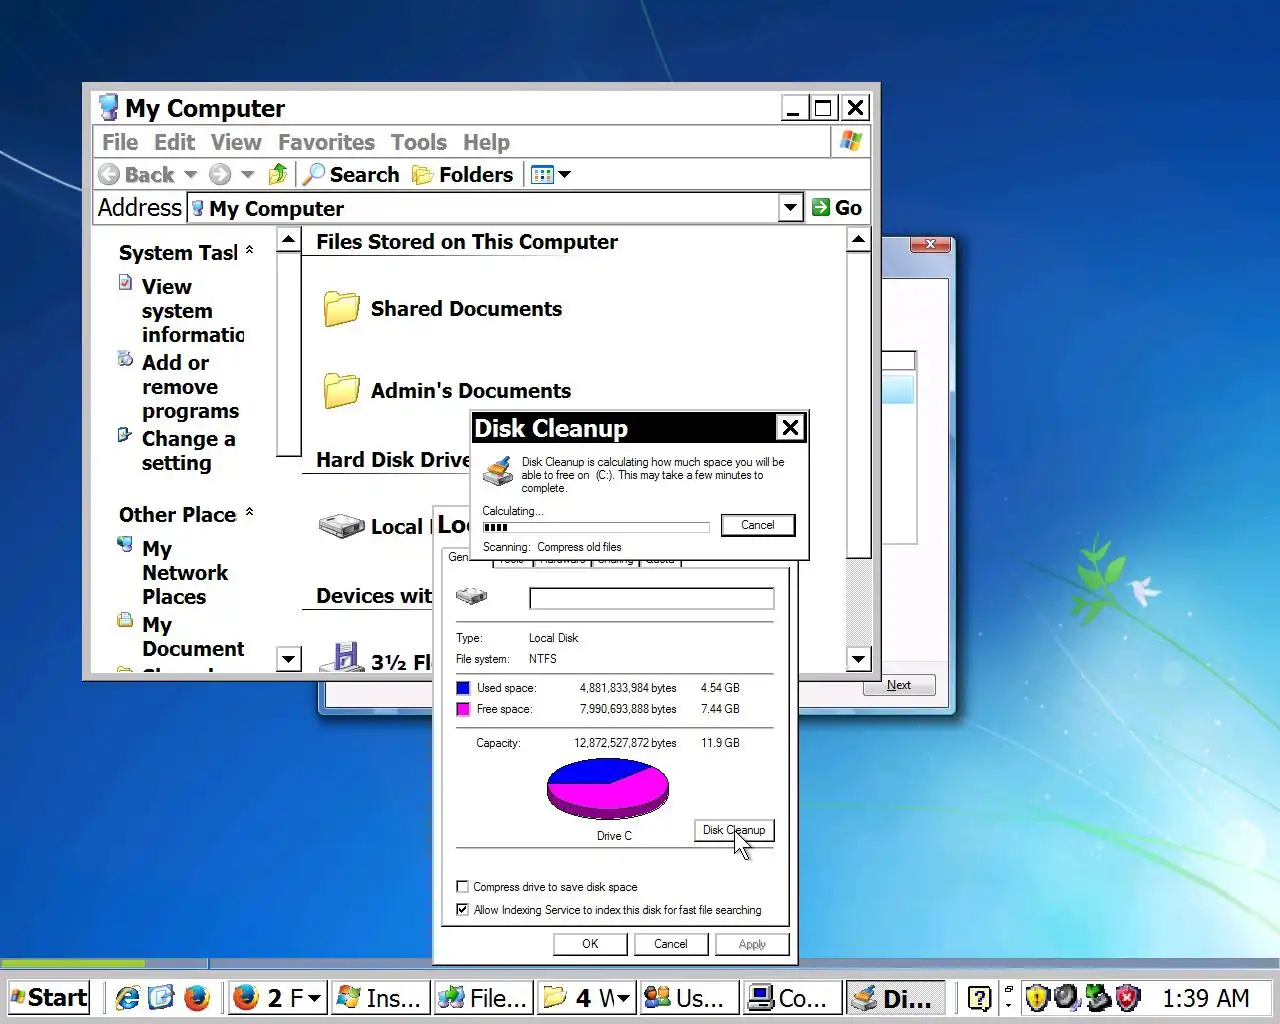The image size is (1280, 1024).
Task: Click Change a setting task
Action: click(x=188, y=451)
